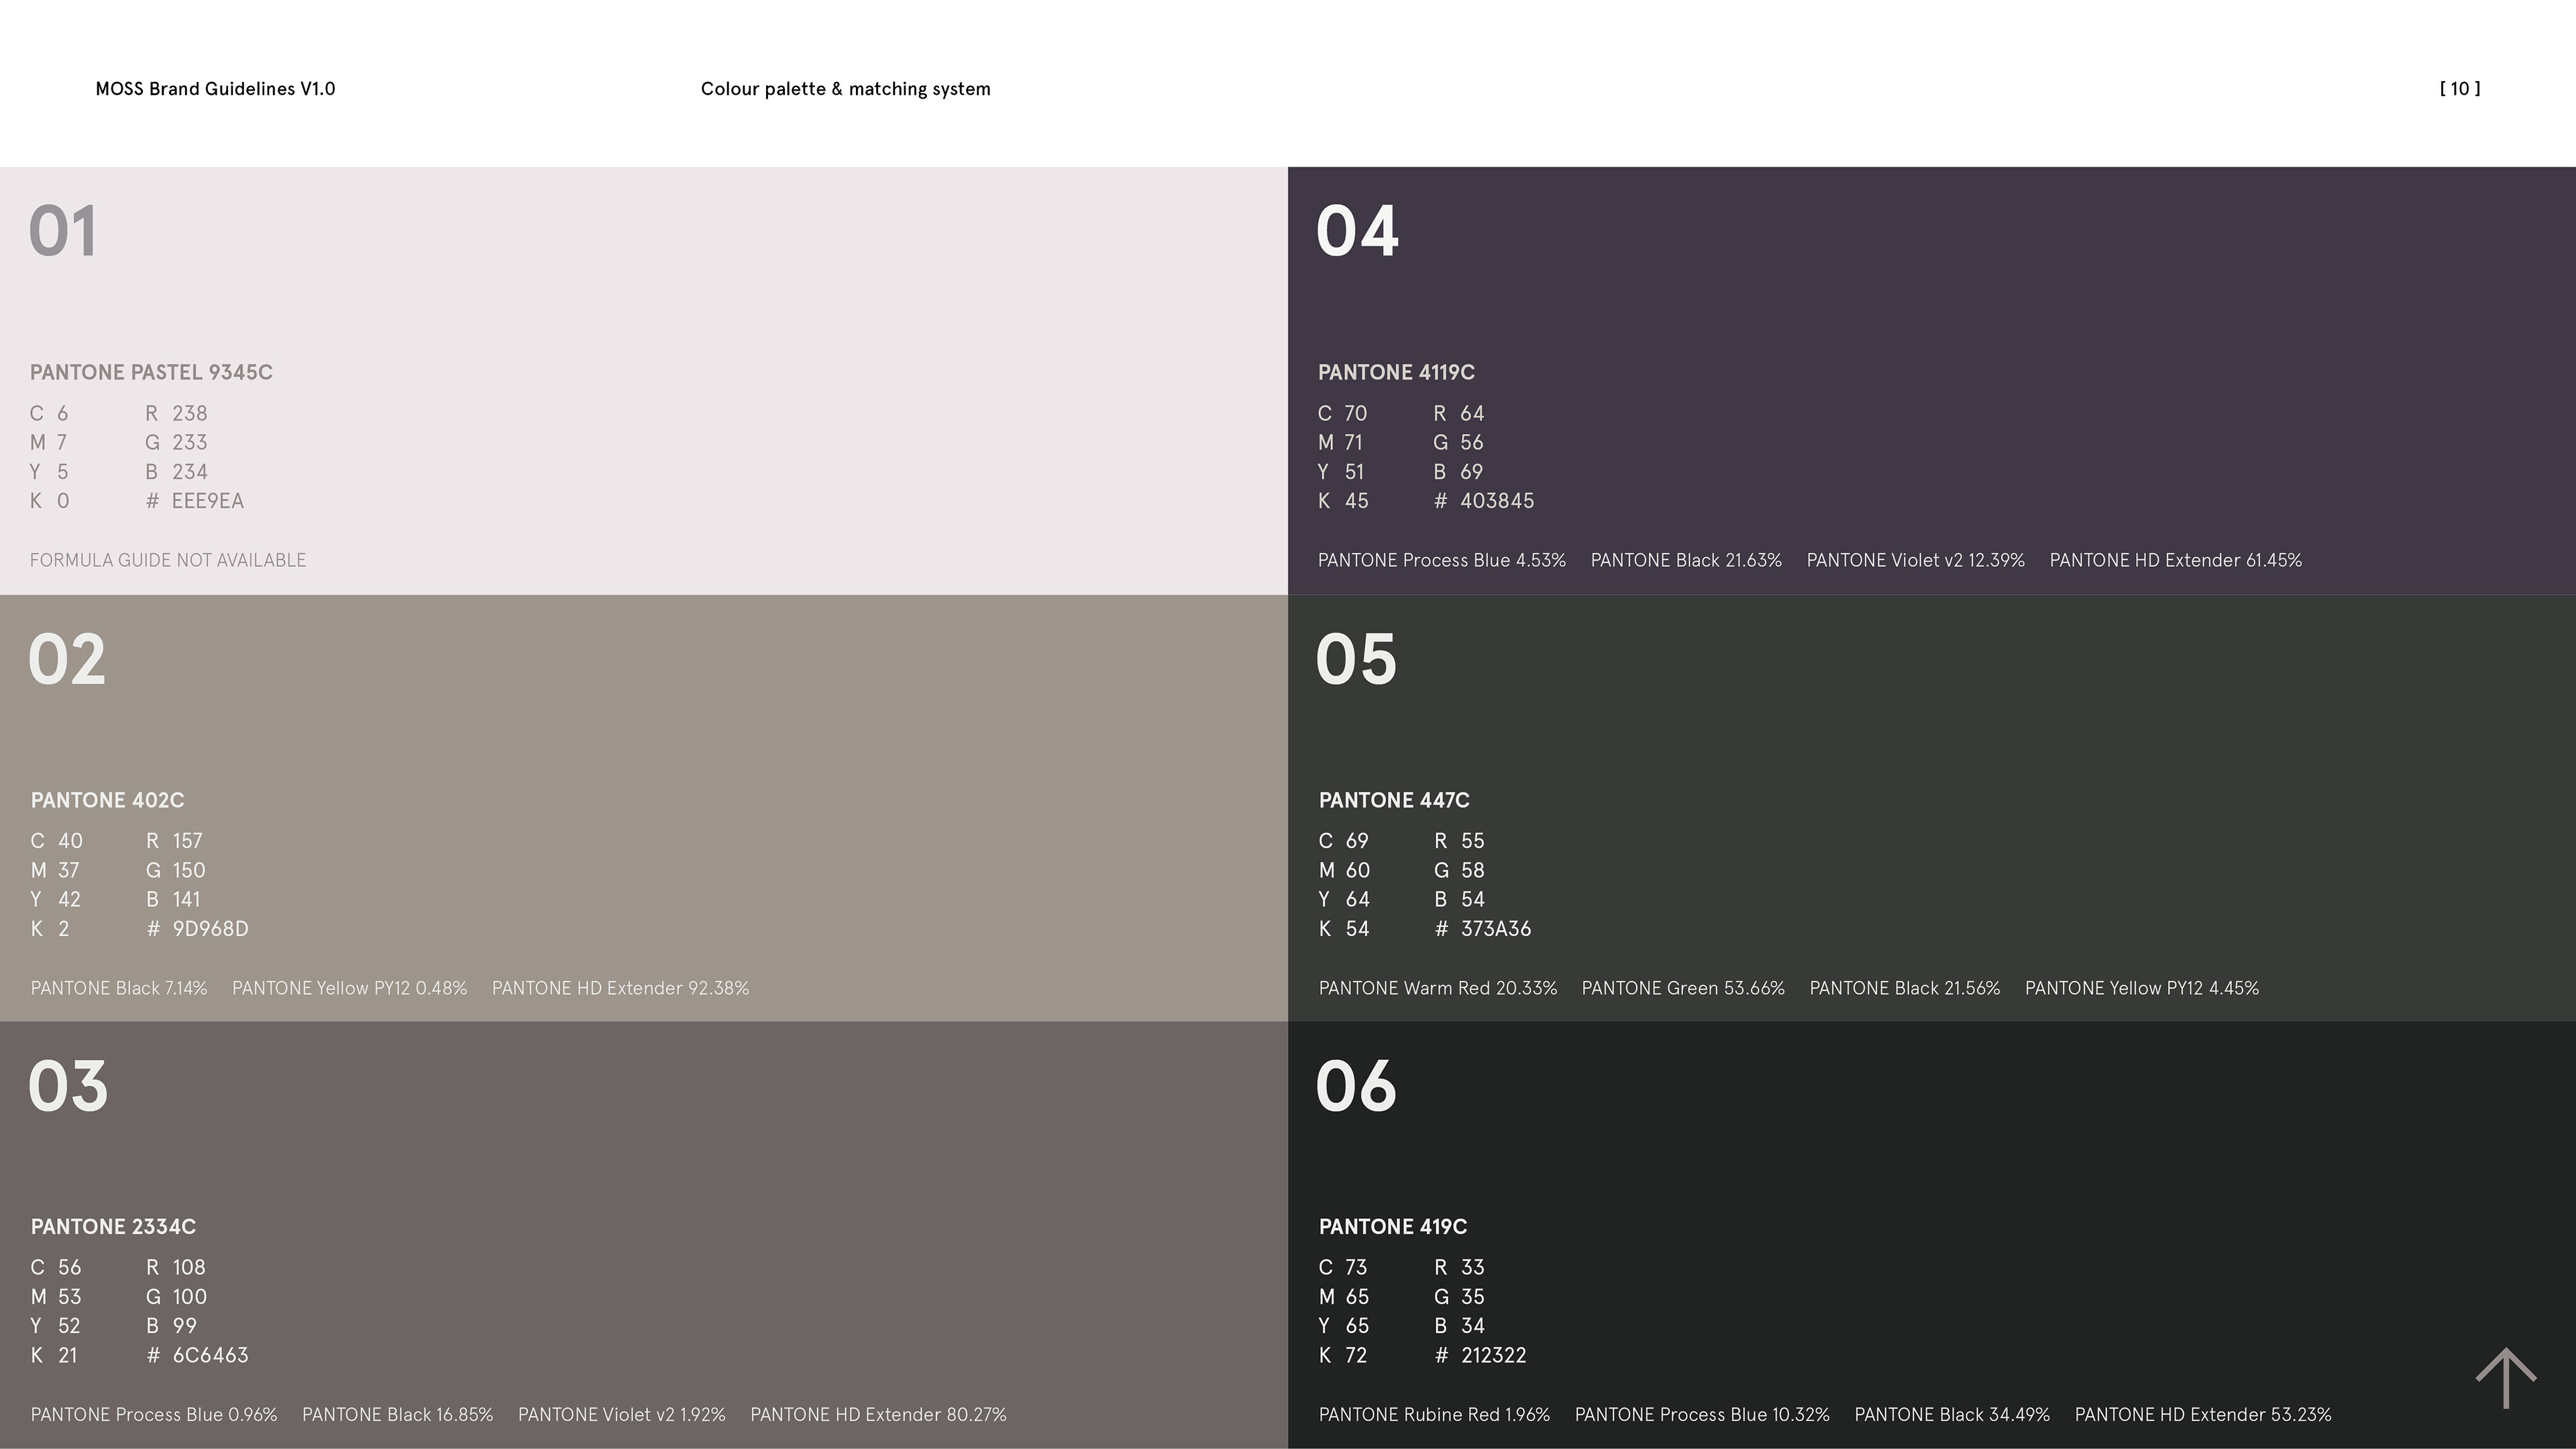Click PANTONE Warm Red 20.33% text
Viewport: 2576px width, 1449px height.
(1438, 988)
